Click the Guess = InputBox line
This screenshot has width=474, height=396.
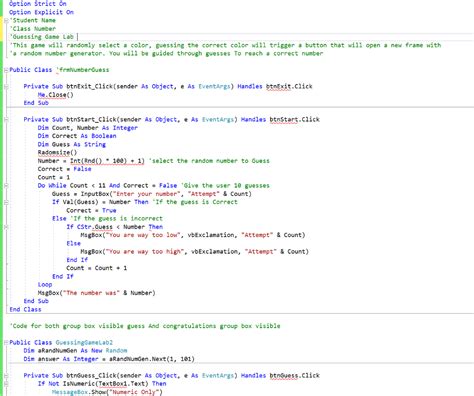[x=152, y=194]
